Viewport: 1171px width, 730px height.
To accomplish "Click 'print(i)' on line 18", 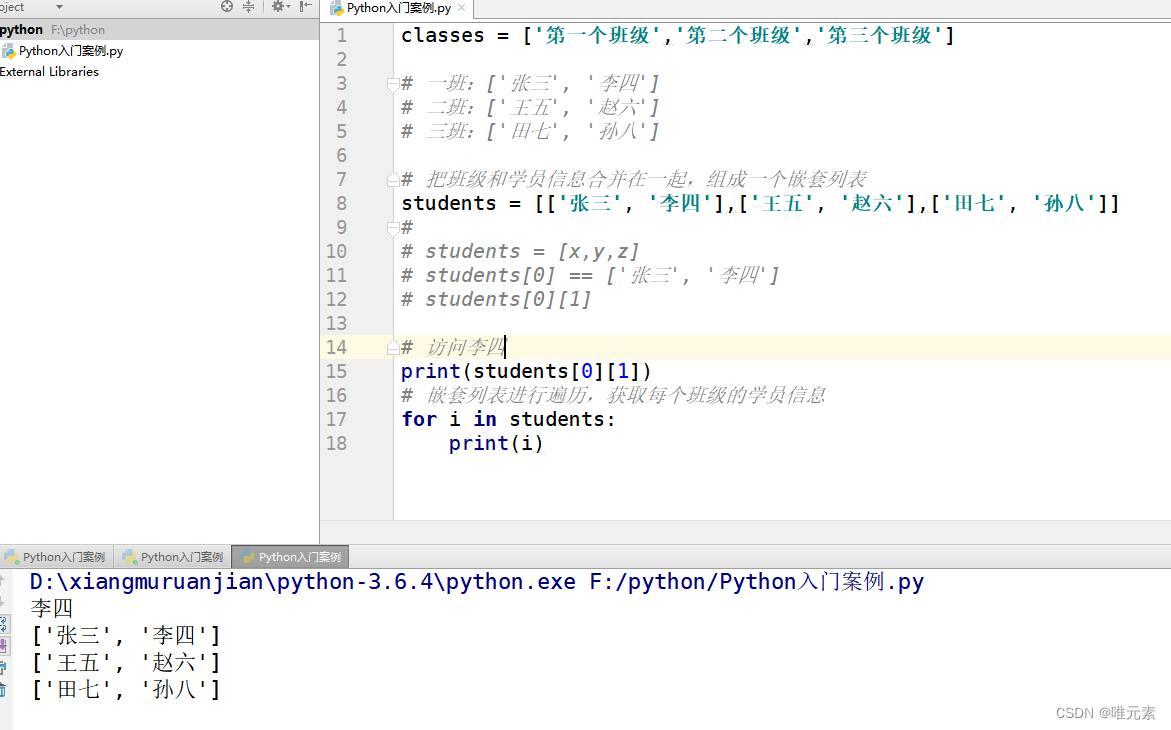I will (496, 443).
